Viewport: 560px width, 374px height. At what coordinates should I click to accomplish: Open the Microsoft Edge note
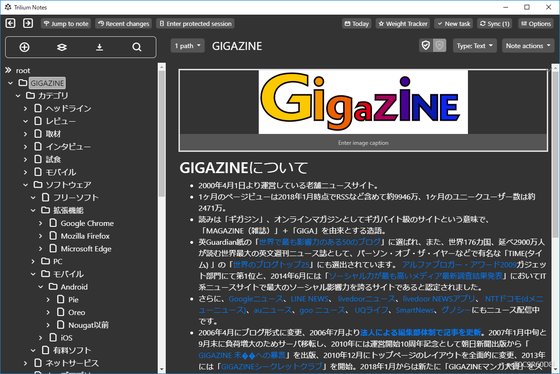86,249
